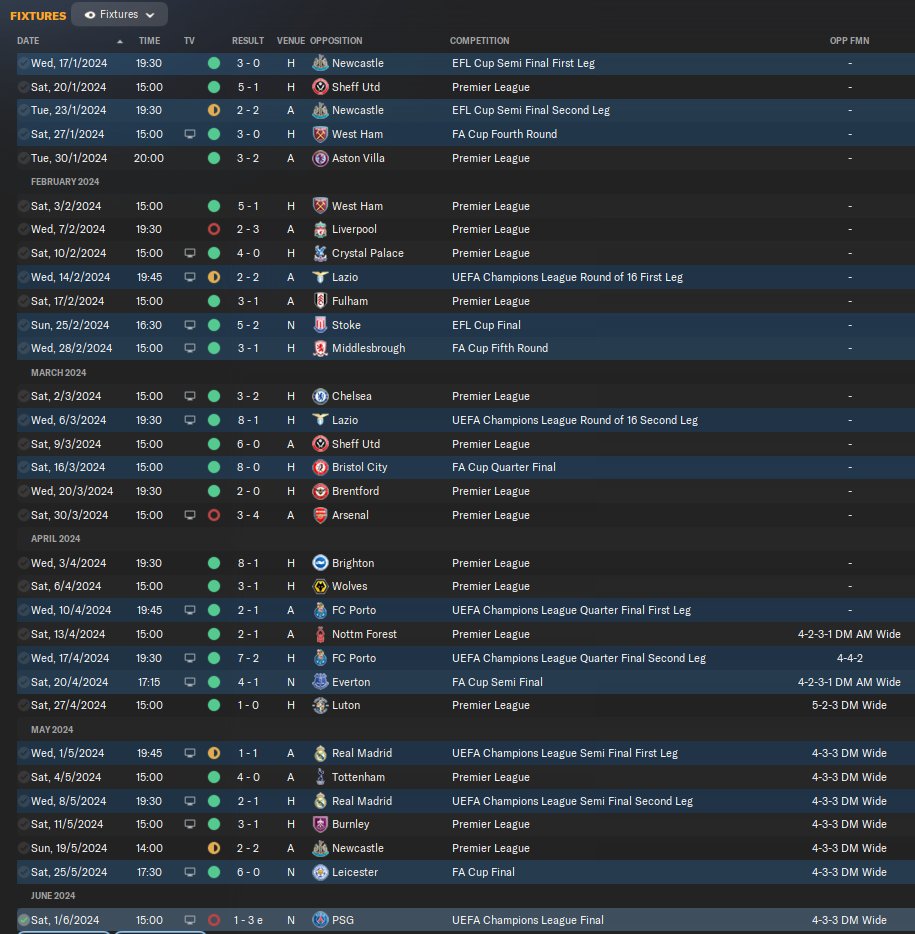Viewport: 915px width, 934px height.
Task: Sort by the OPPOSITION column header
Action: point(336,41)
